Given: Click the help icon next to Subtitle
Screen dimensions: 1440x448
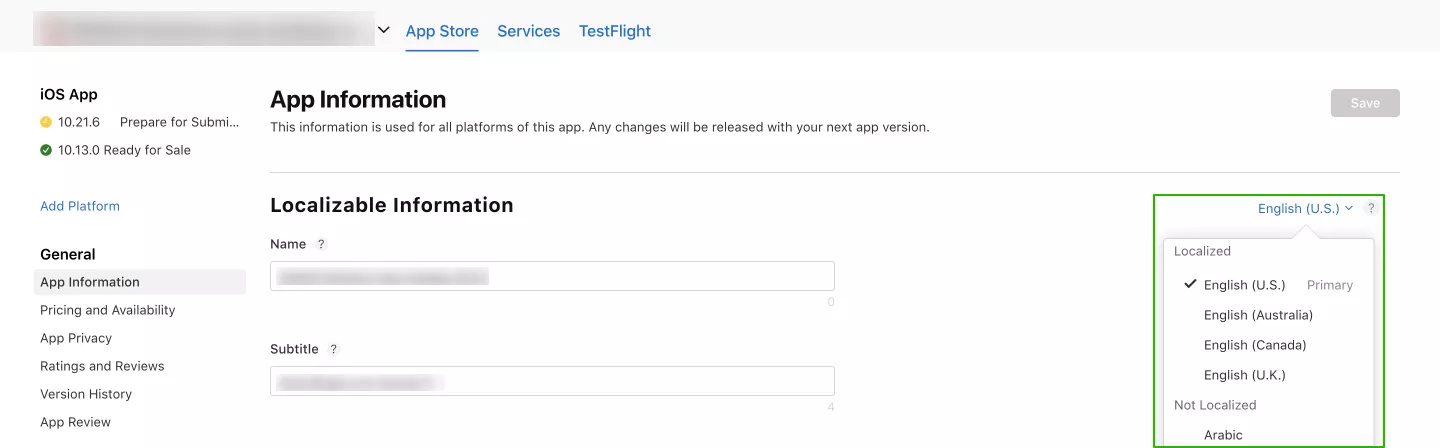Looking at the screenshot, I should click(334, 349).
